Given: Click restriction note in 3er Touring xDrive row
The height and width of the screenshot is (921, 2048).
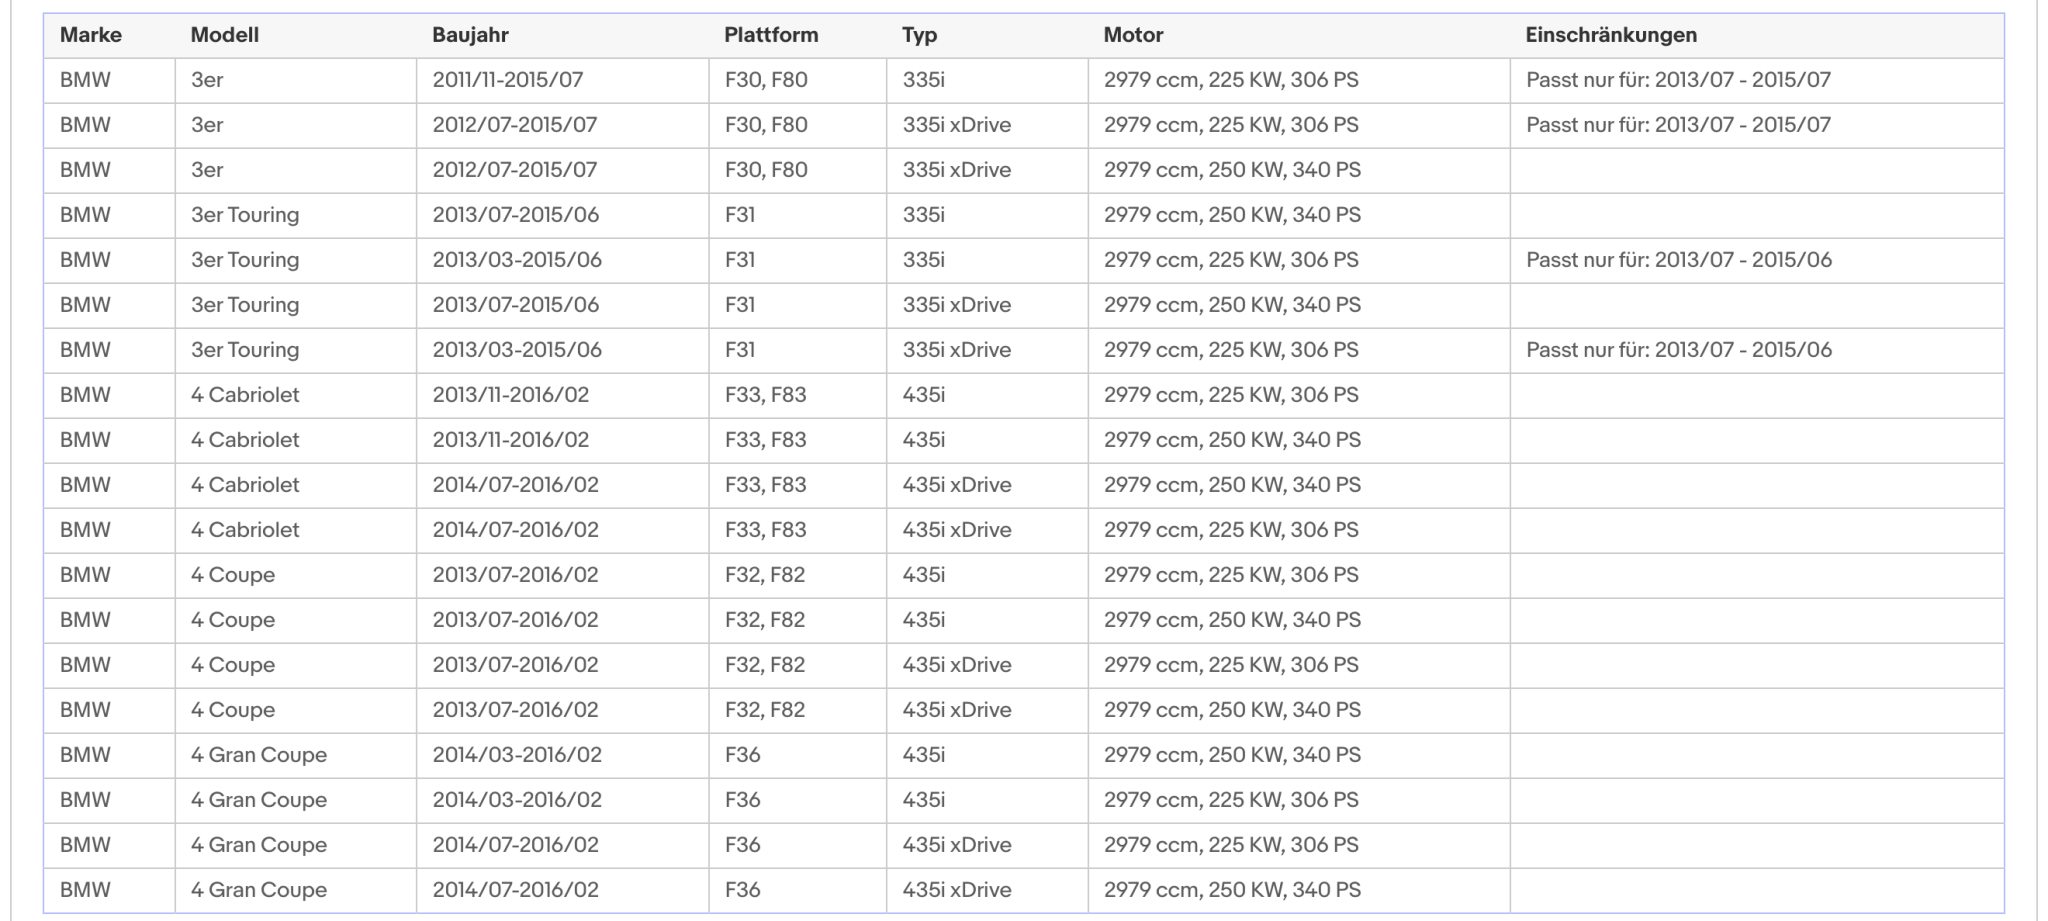Looking at the screenshot, I should 1679,350.
